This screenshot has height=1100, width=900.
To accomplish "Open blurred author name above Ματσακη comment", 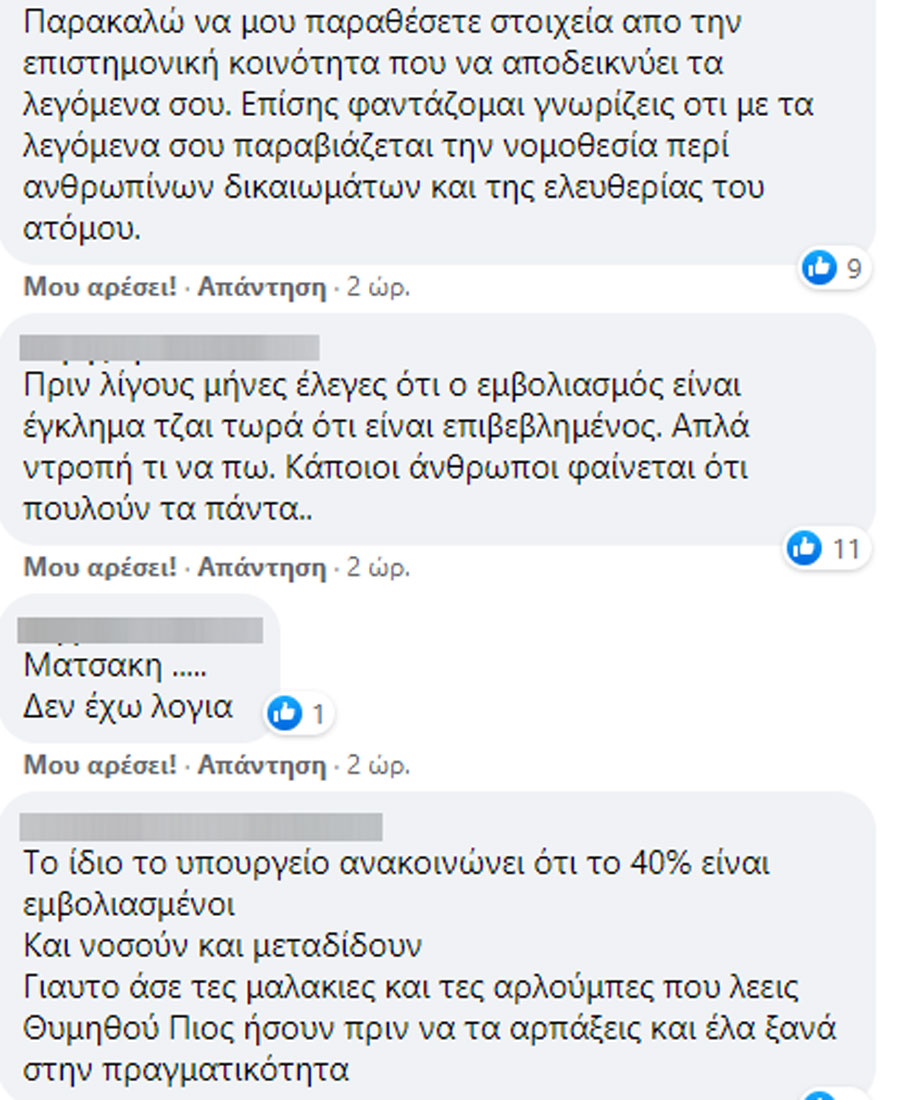I will click(140, 630).
